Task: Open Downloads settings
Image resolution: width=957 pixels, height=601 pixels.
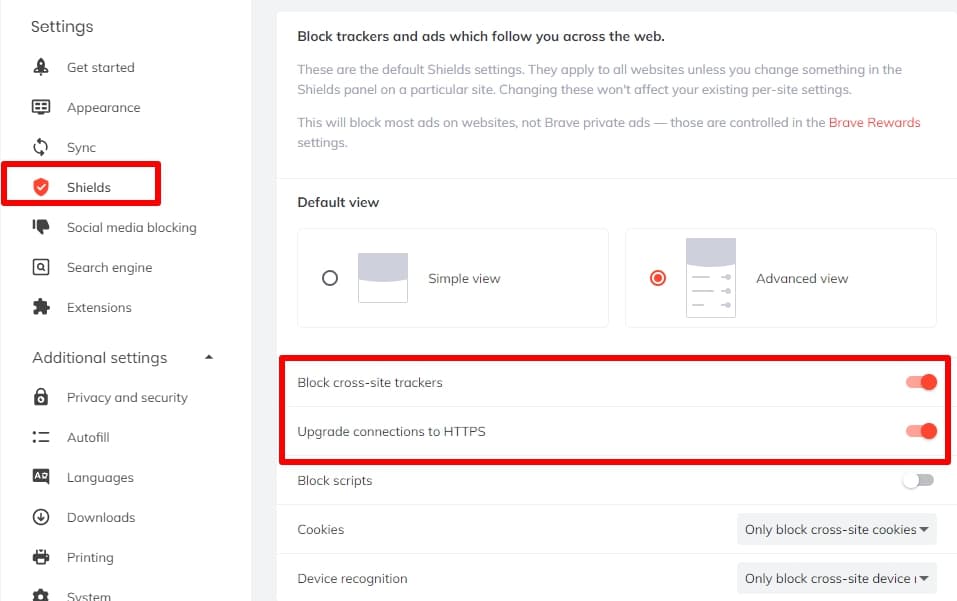Action: click(101, 517)
